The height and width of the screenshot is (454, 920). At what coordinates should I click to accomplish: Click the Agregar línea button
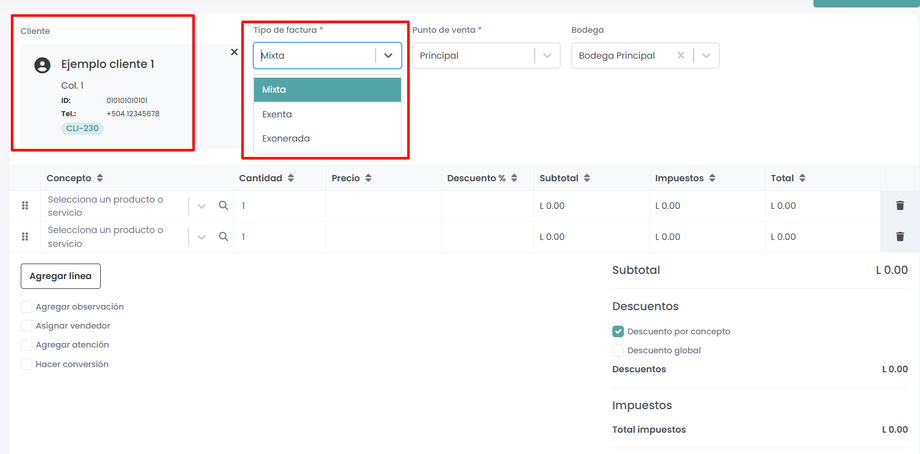tap(61, 276)
